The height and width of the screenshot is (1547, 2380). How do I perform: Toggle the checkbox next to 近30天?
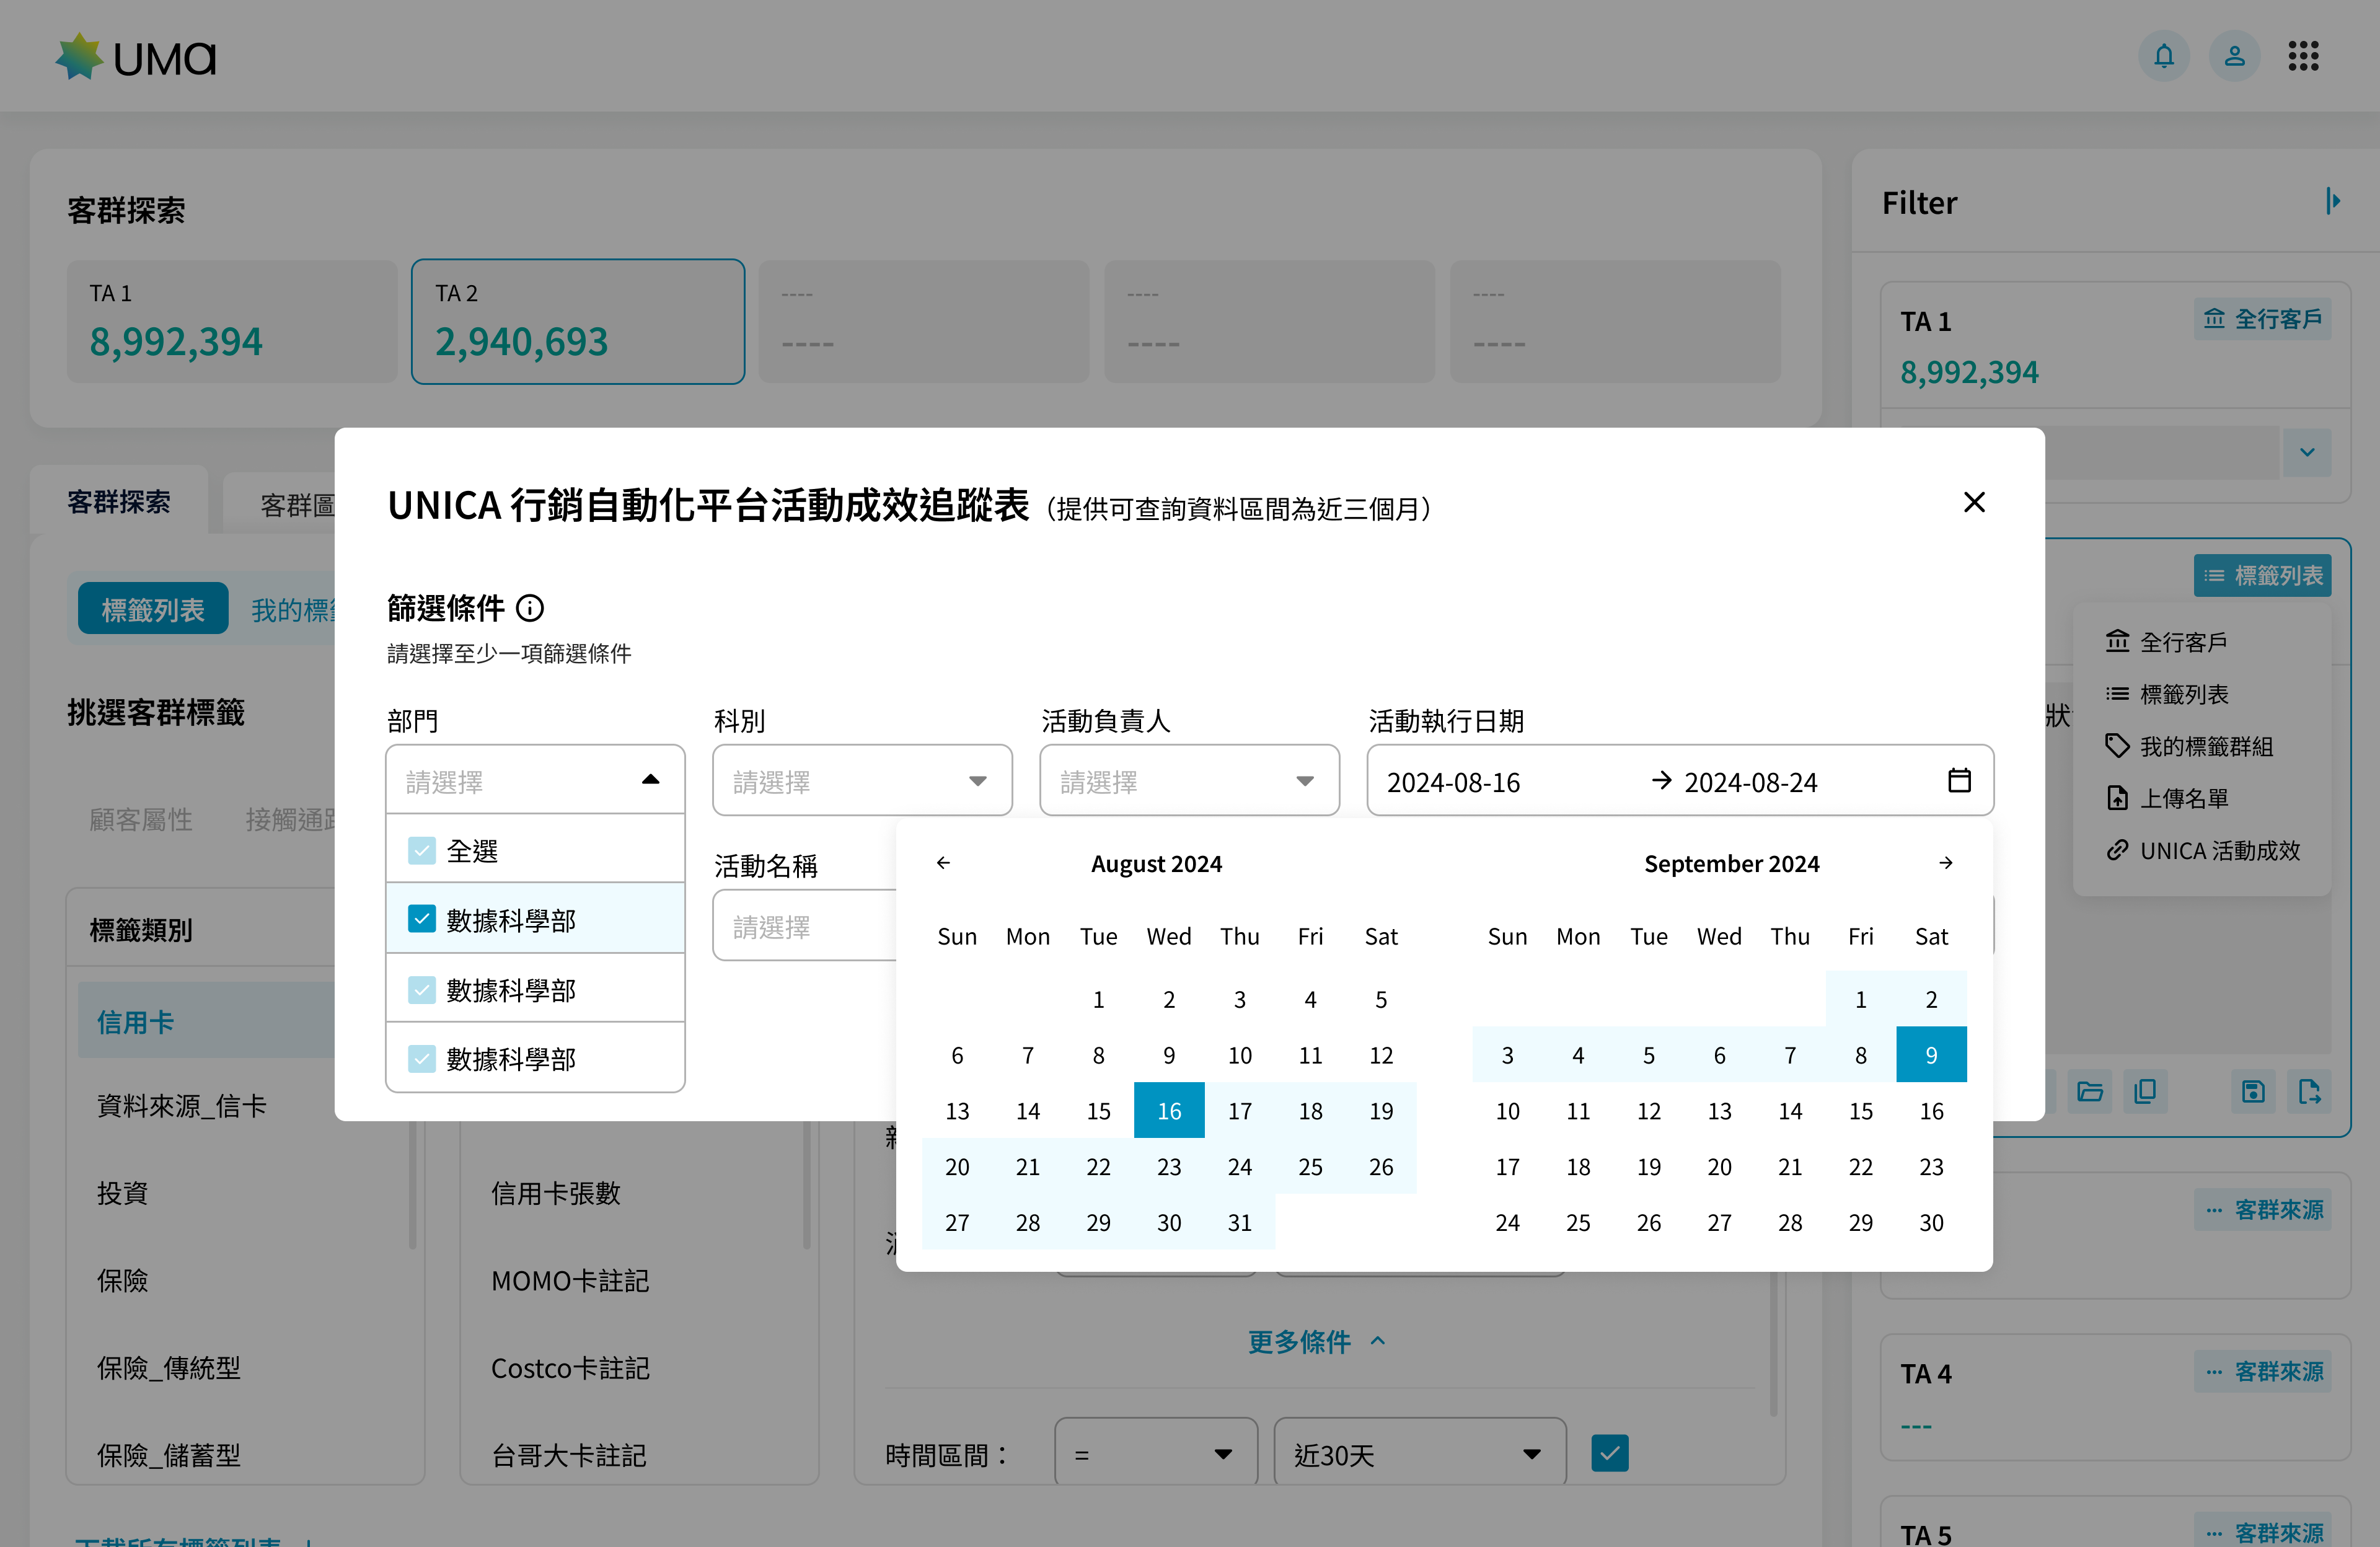click(x=1609, y=1454)
